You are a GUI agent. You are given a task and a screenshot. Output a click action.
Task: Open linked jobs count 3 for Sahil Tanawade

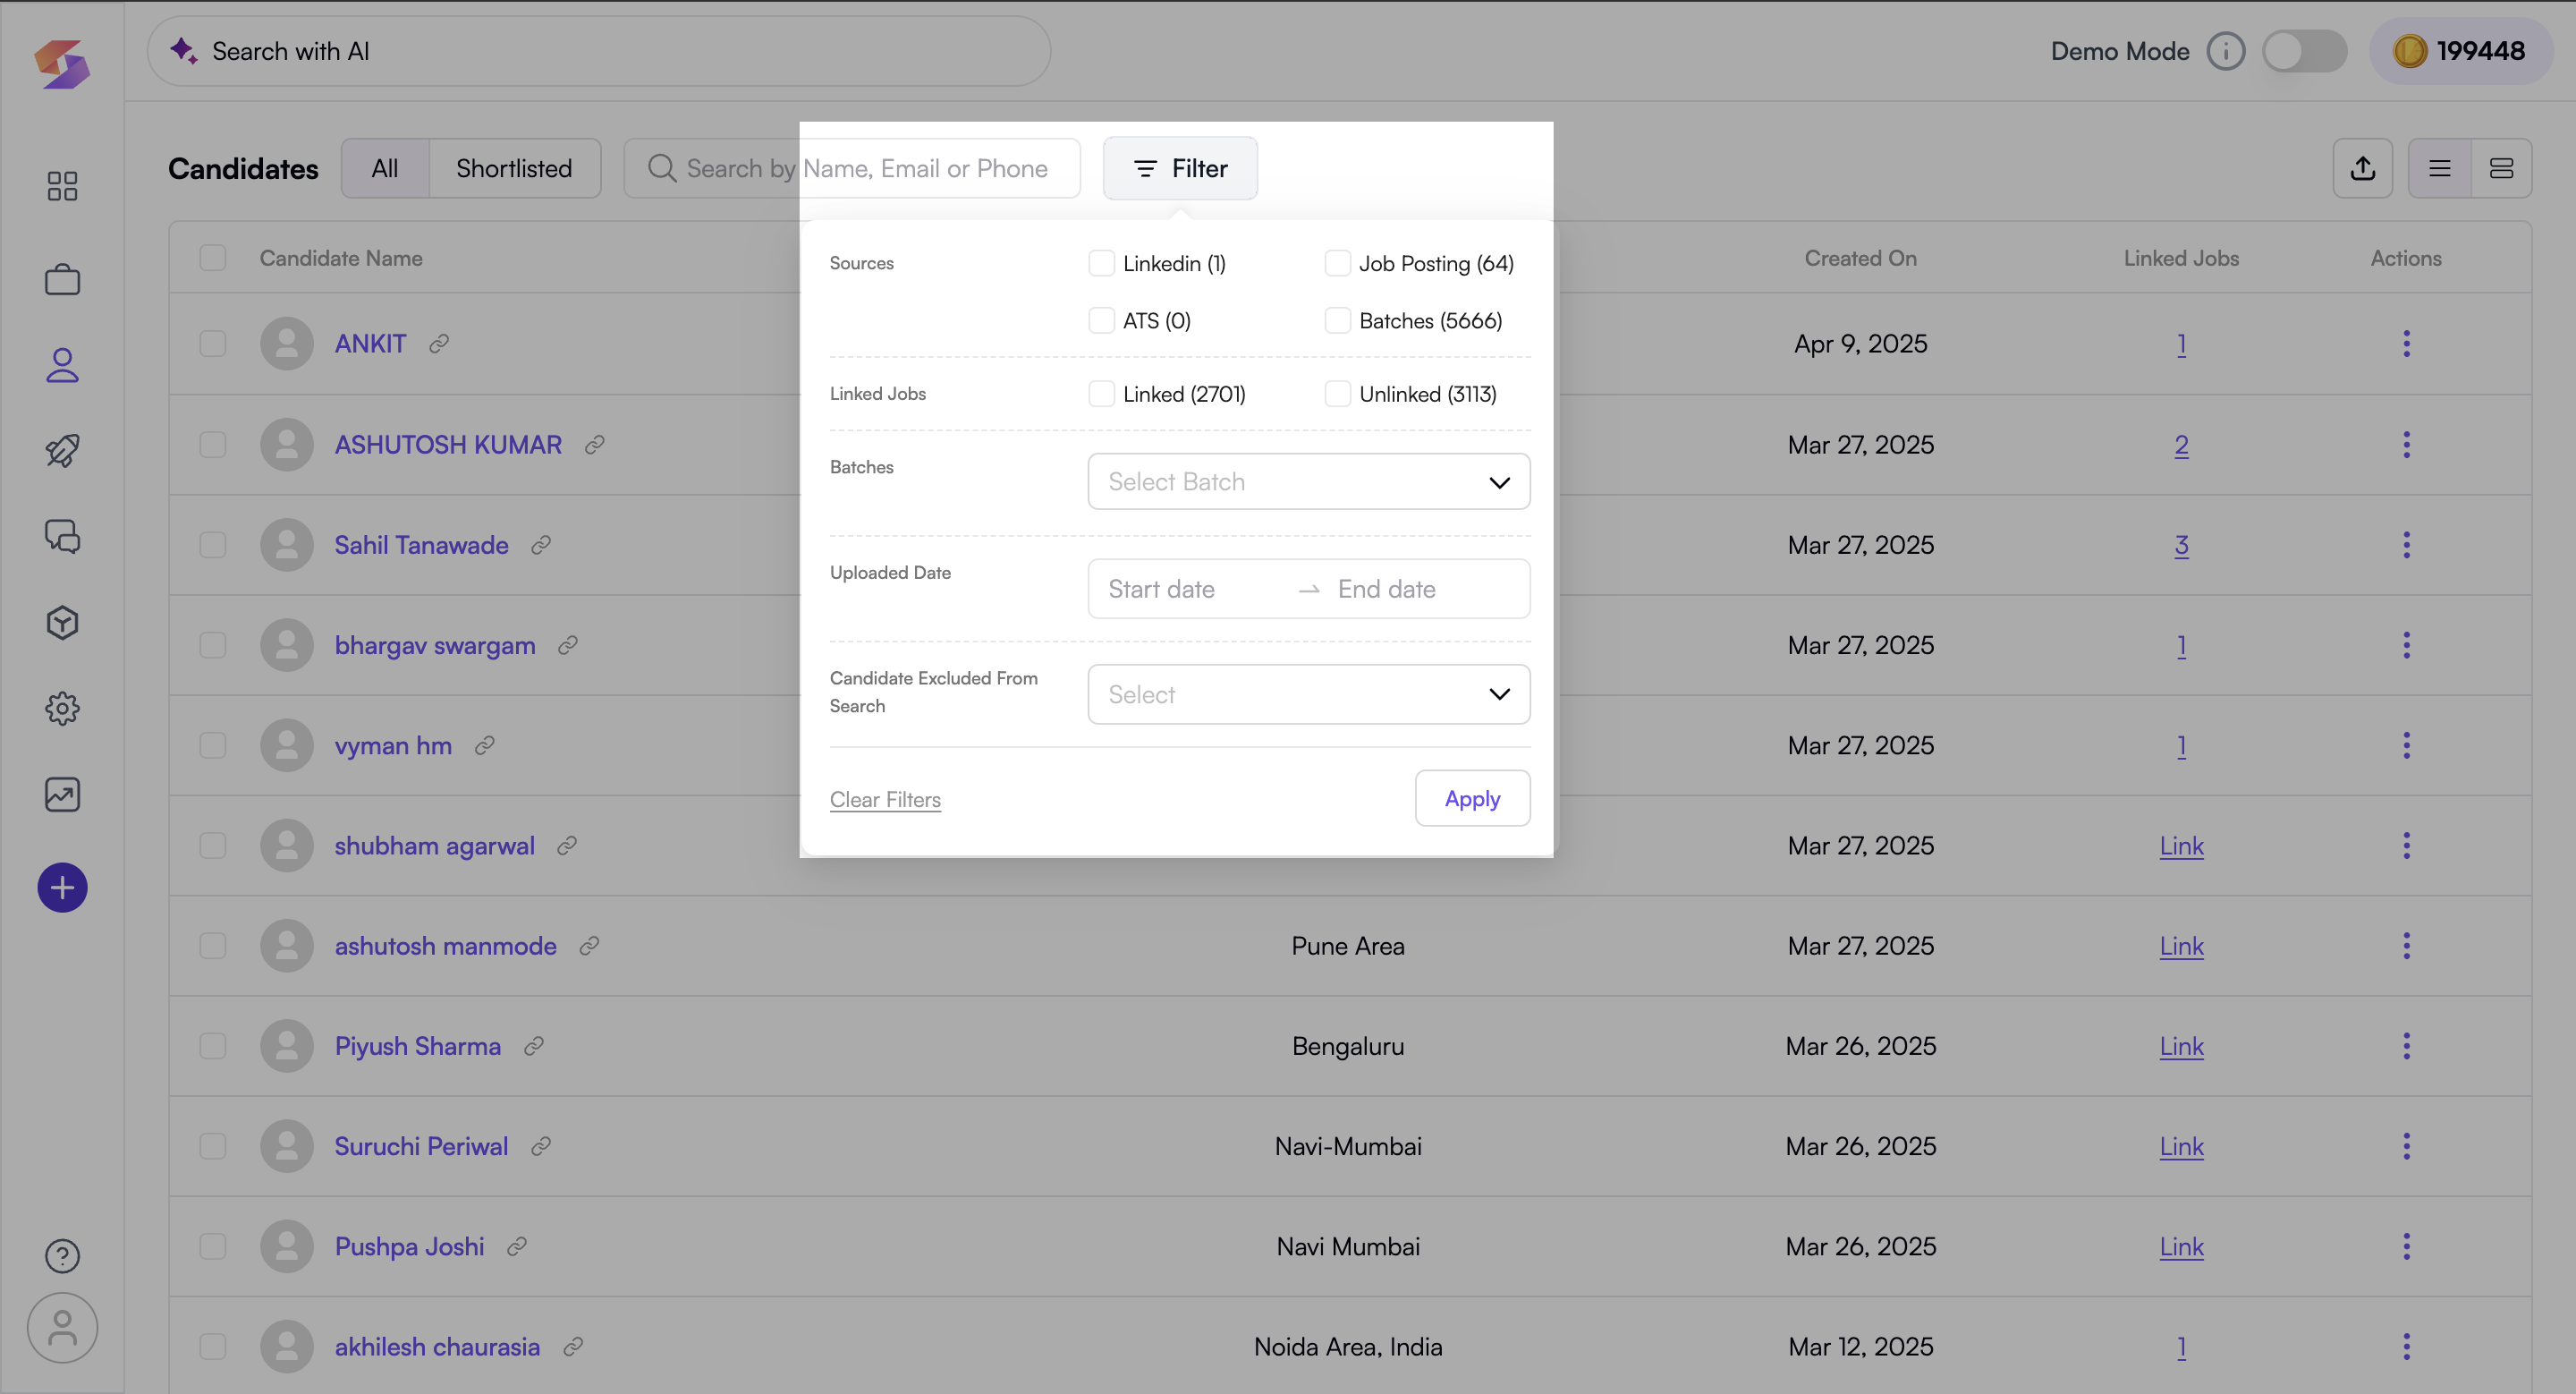(2181, 545)
